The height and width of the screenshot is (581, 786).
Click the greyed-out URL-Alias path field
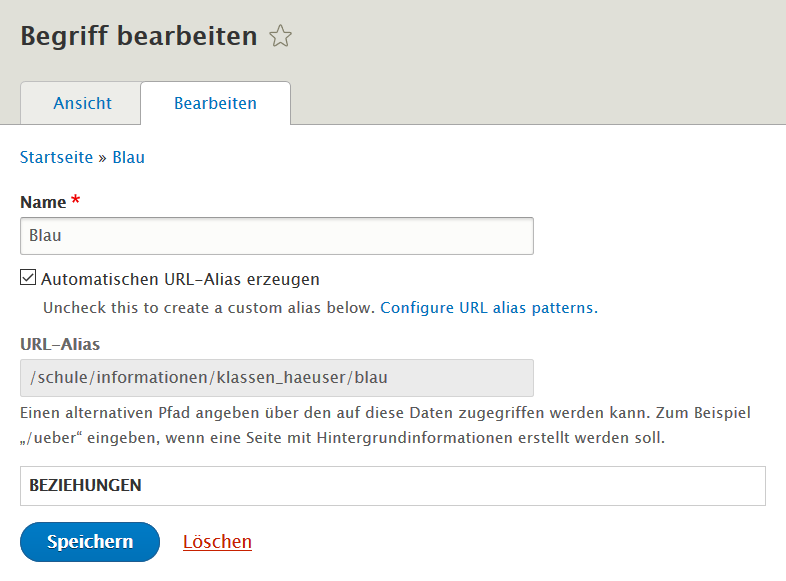(x=276, y=378)
